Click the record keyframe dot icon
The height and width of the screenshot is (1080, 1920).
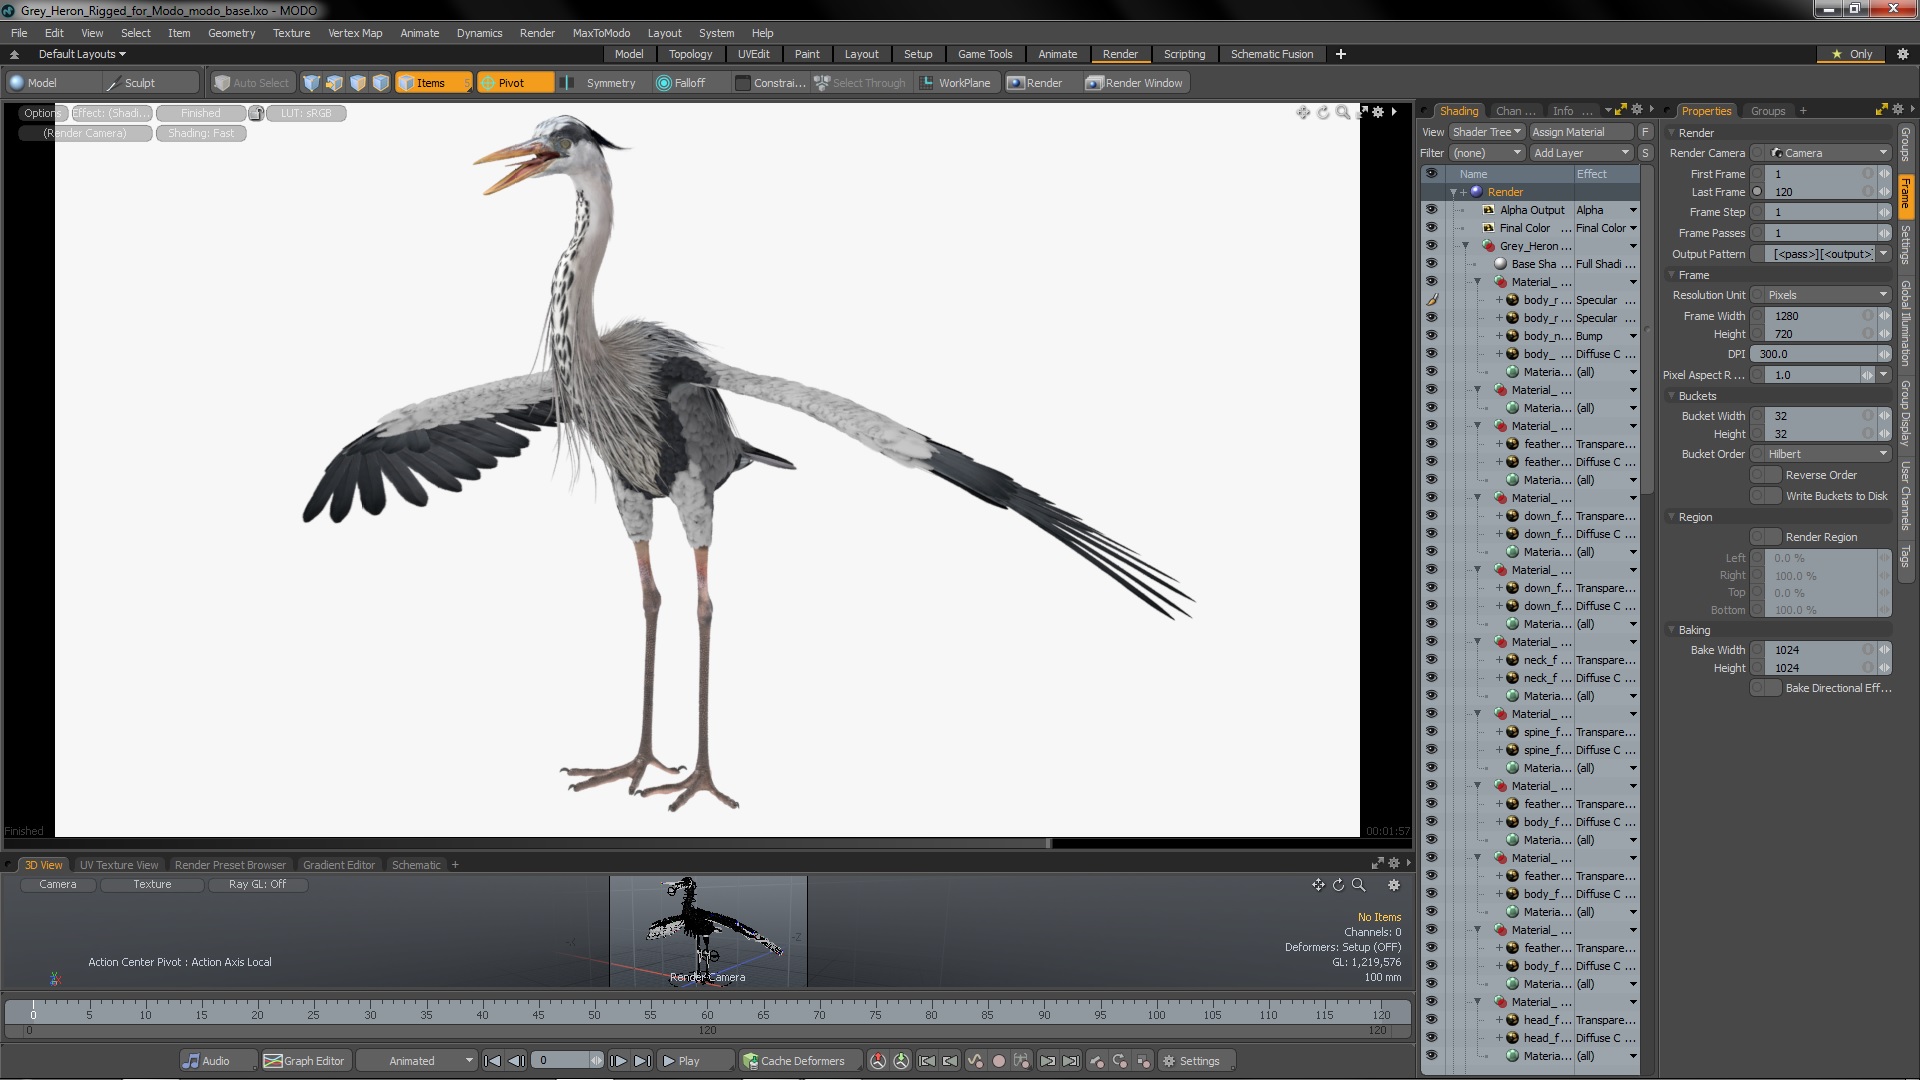[998, 1061]
